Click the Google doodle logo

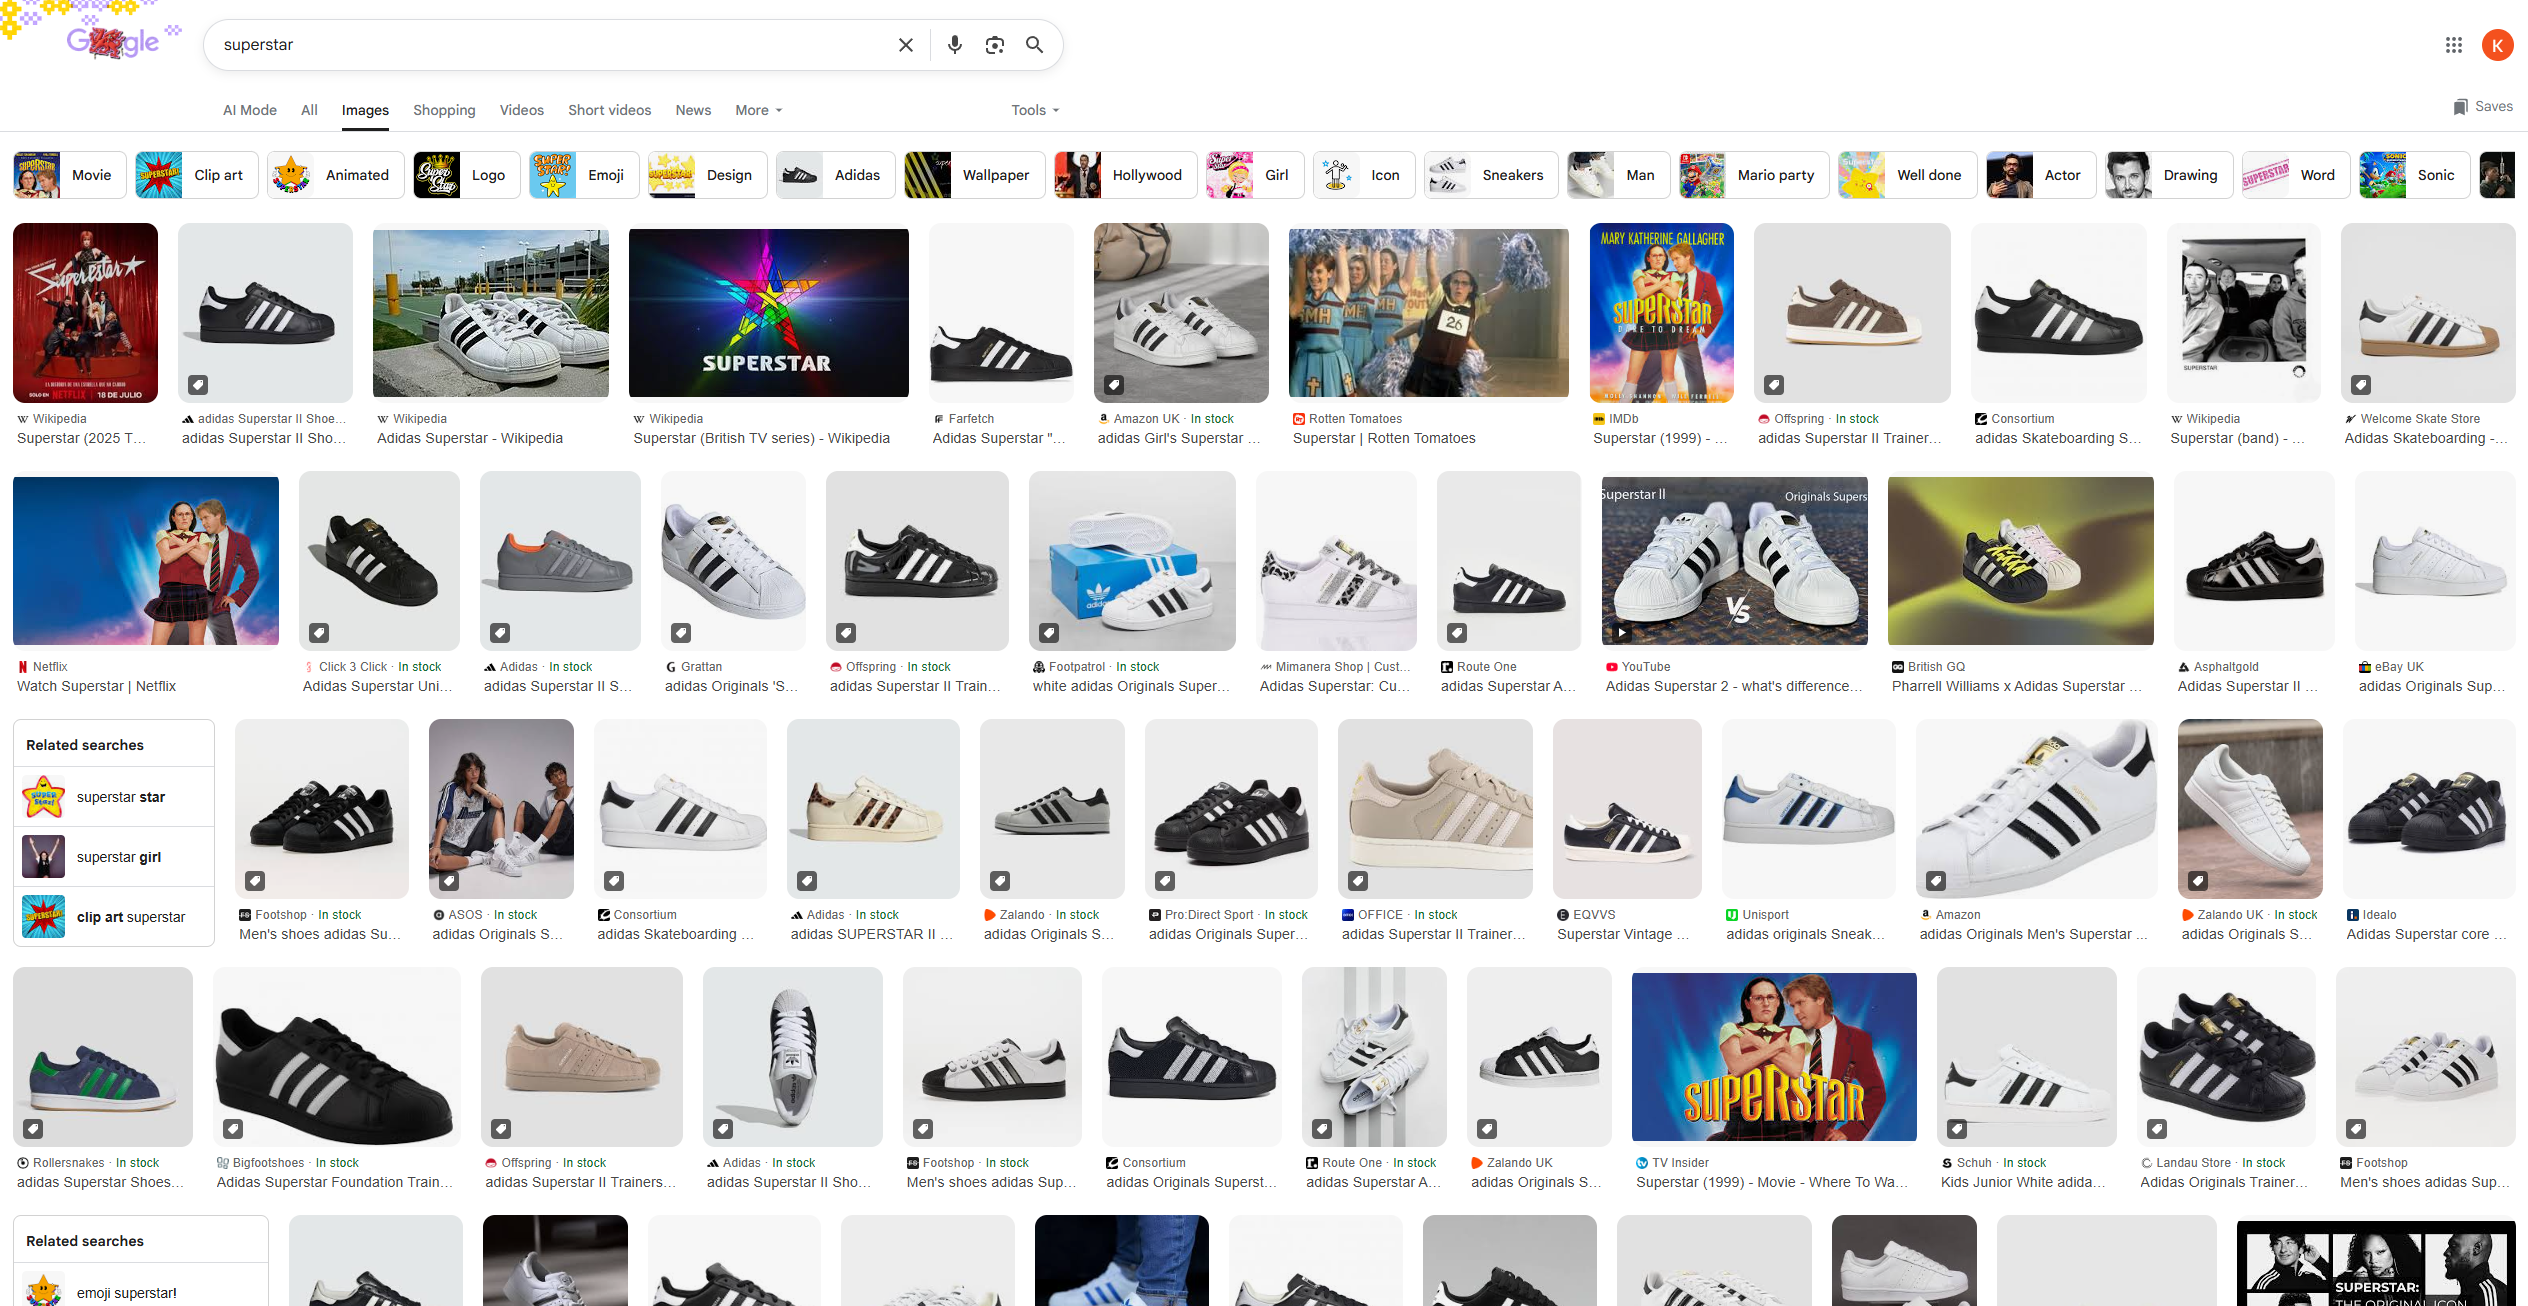112,42
